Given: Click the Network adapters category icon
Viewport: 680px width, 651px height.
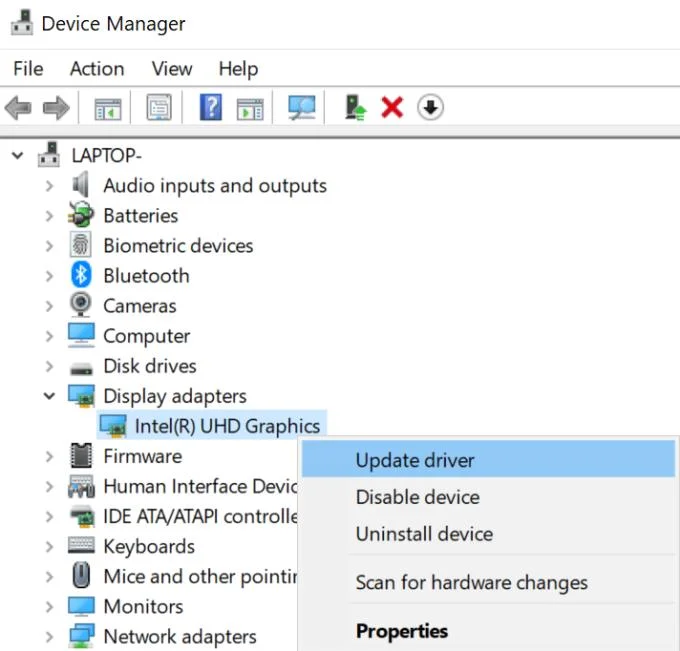Looking at the screenshot, I should click(82, 636).
